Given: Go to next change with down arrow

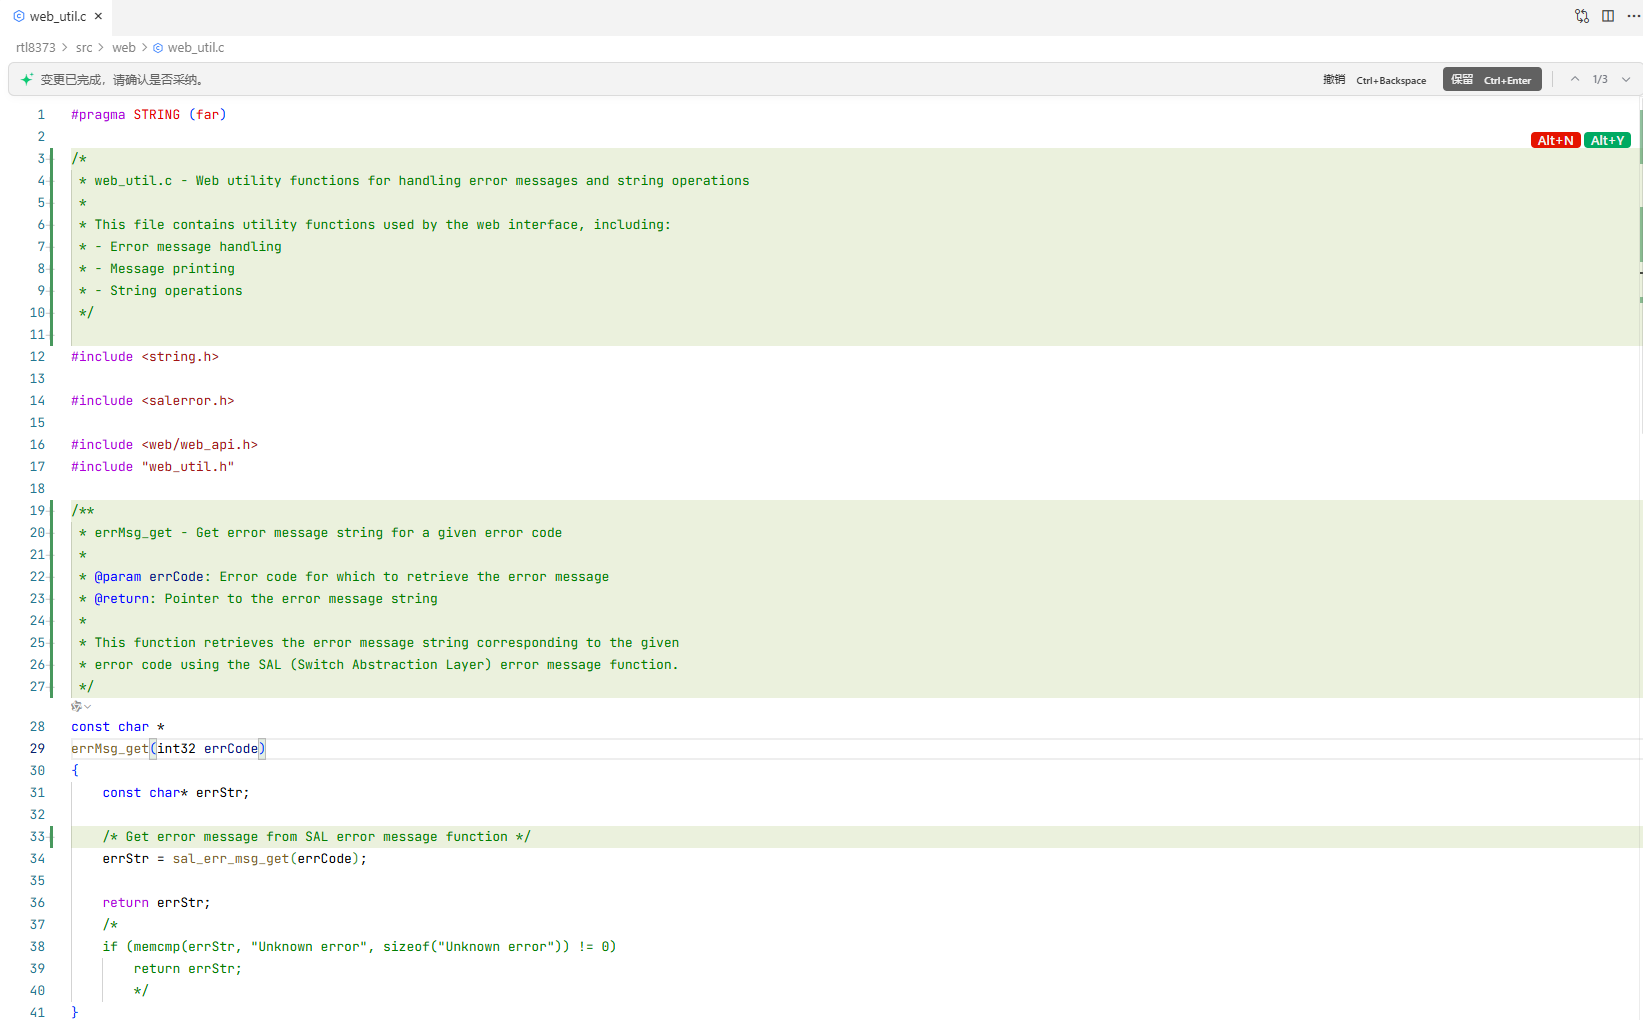Looking at the screenshot, I should point(1626,79).
